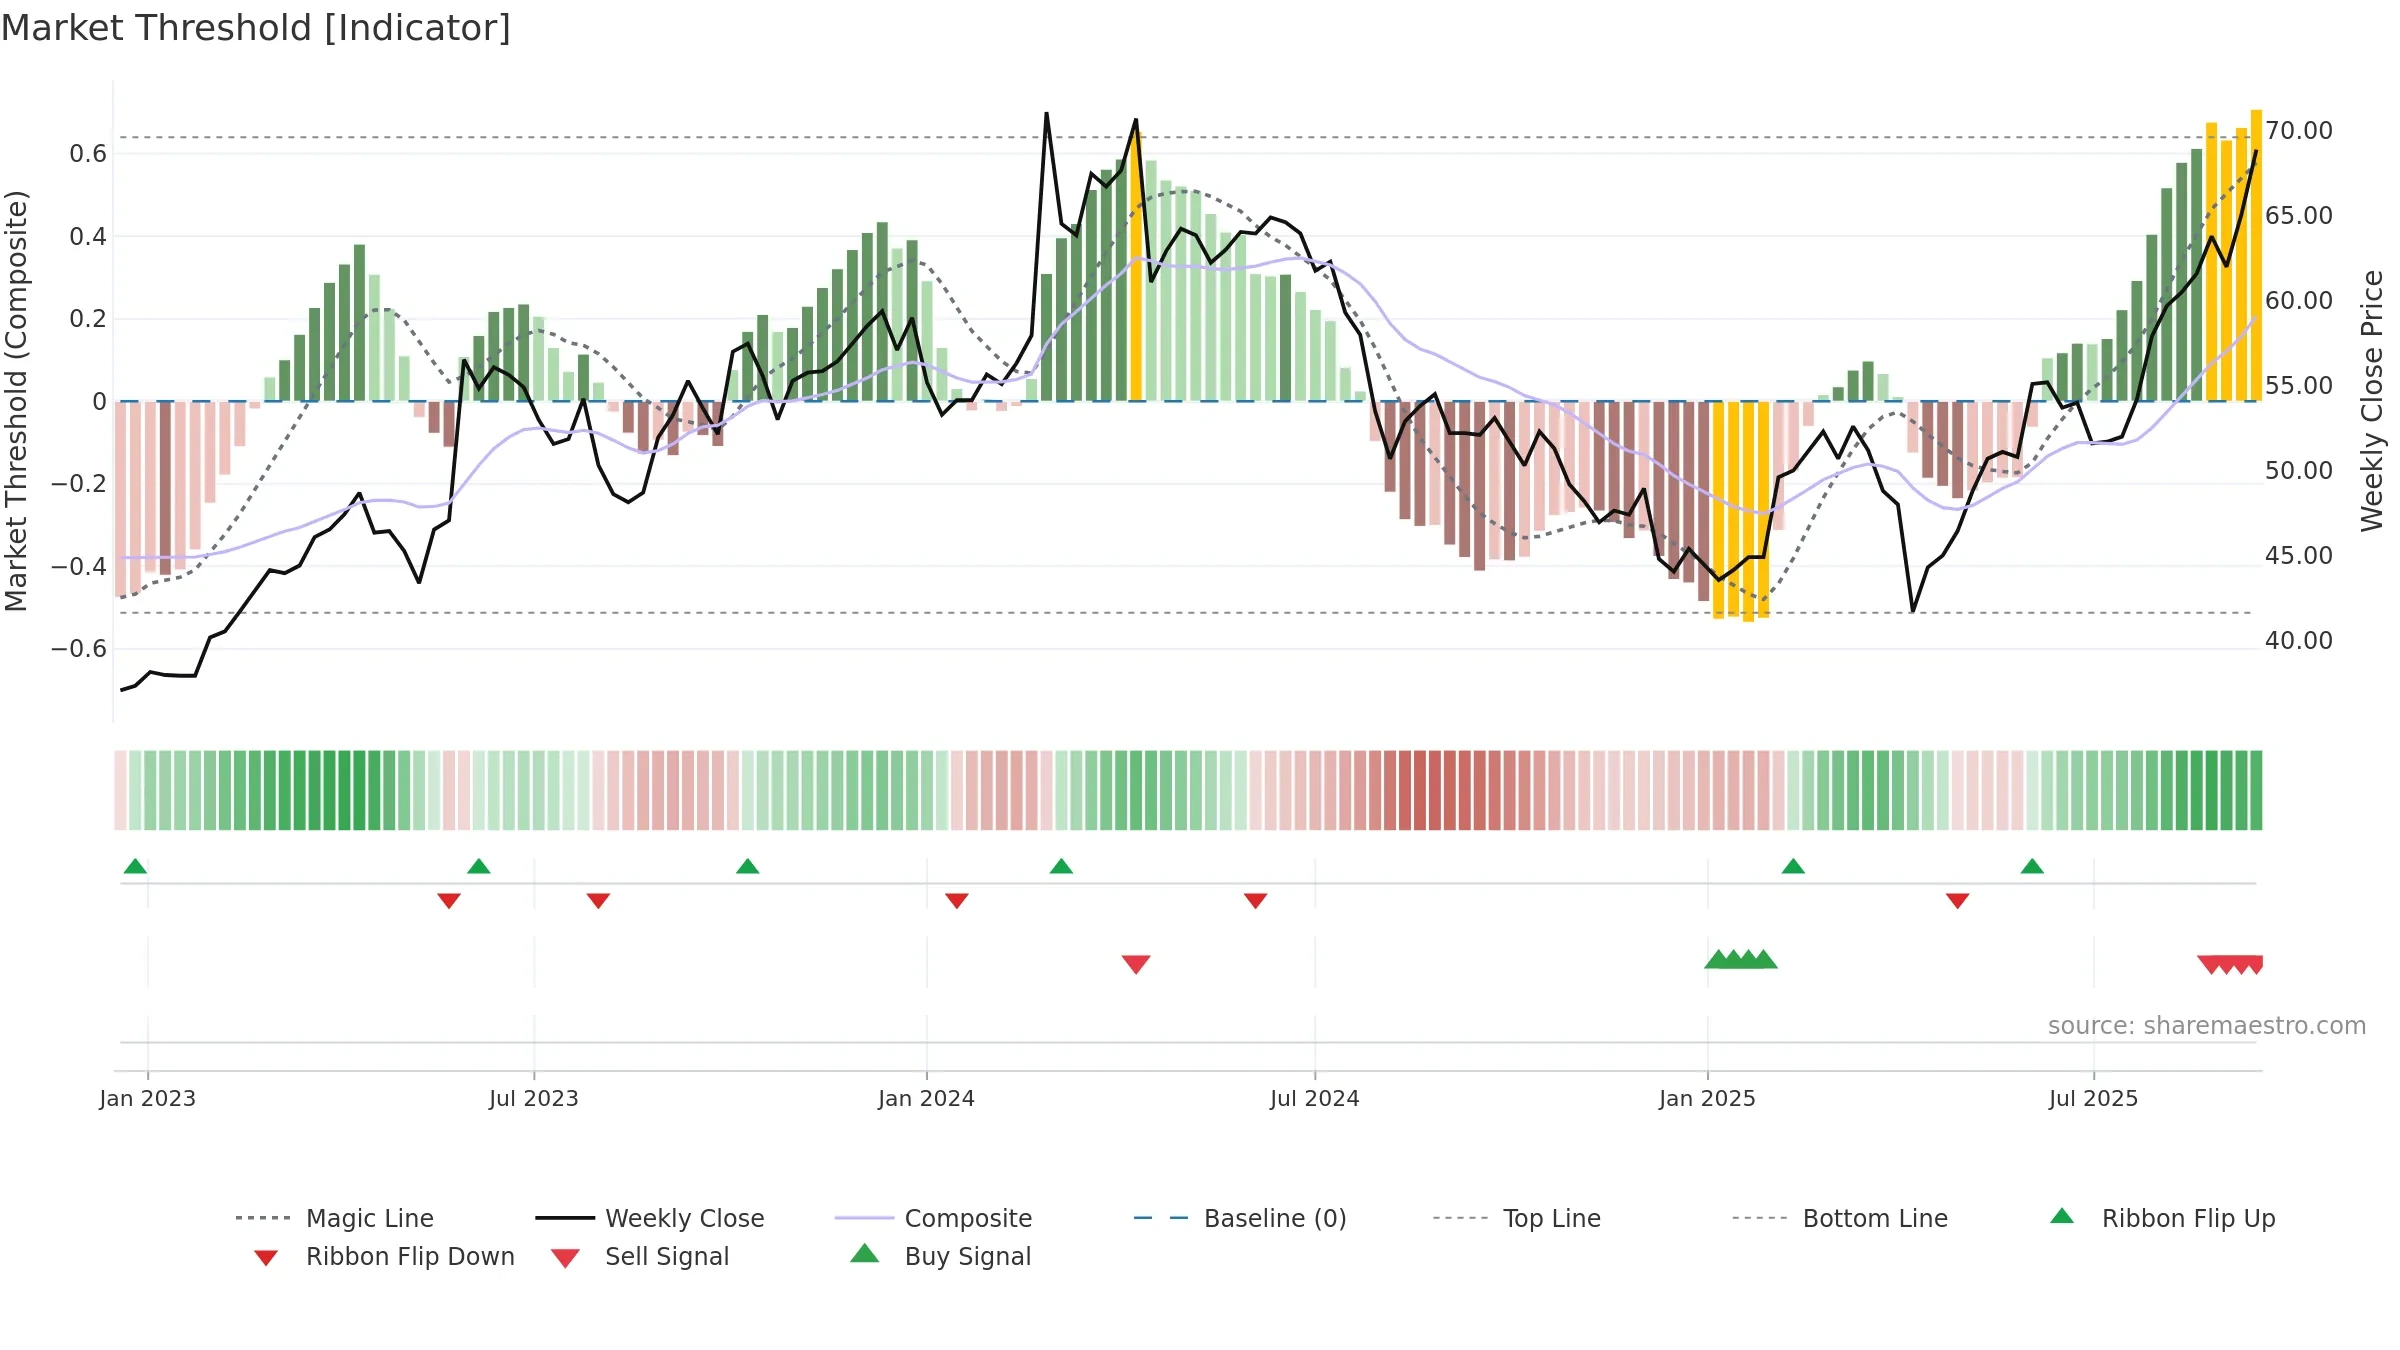Click the ribbon flip up marker near June 2025
2400x1350 pixels.
[x=2032, y=866]
